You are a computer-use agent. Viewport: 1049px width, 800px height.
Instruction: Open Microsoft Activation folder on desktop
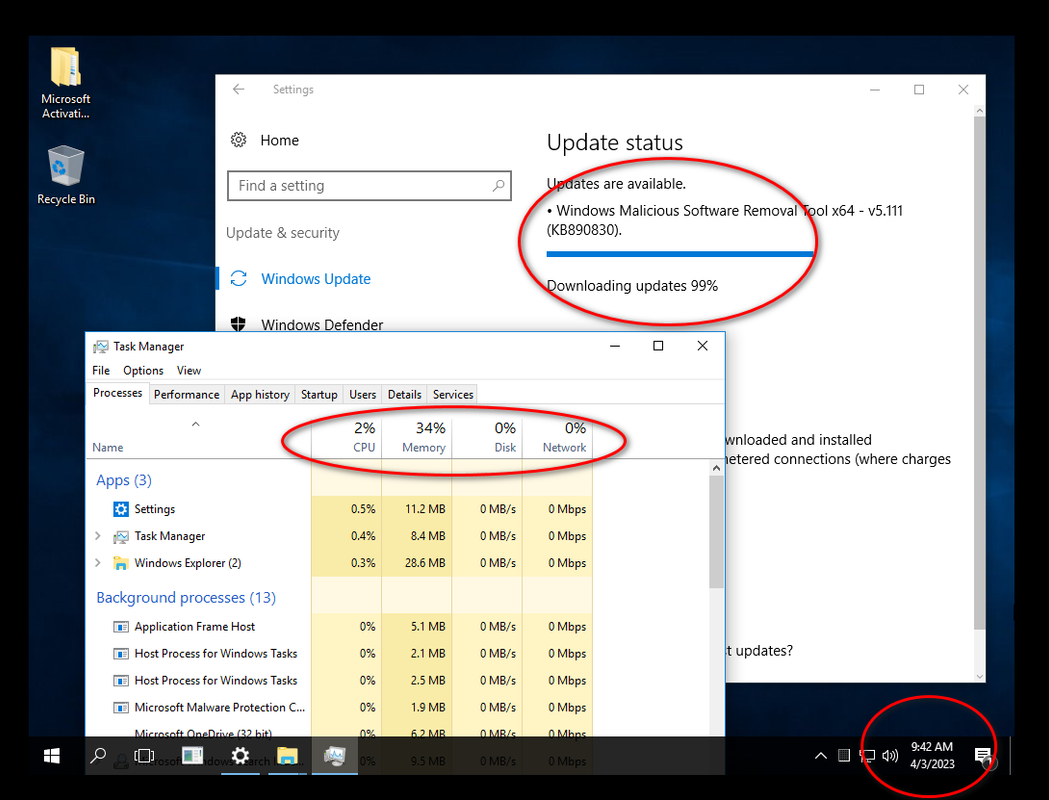click(66, 83)
